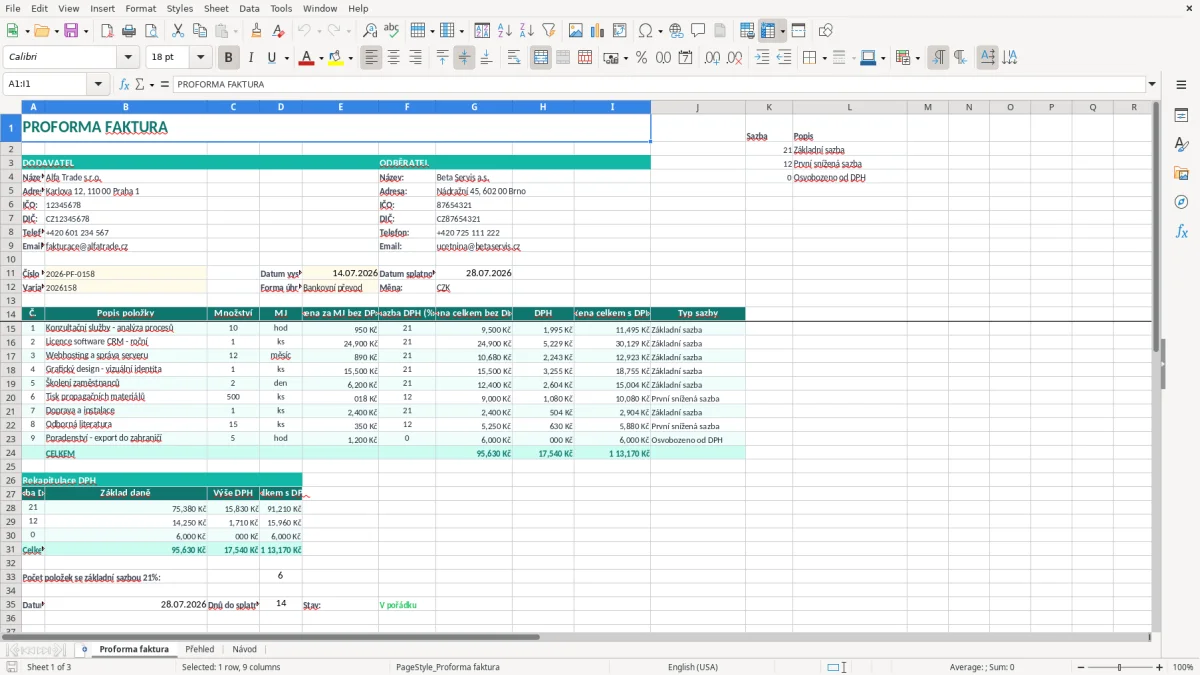1200x675 pixels.
Task: Insert Image from toolbar
Action: (x=576, y=31)
